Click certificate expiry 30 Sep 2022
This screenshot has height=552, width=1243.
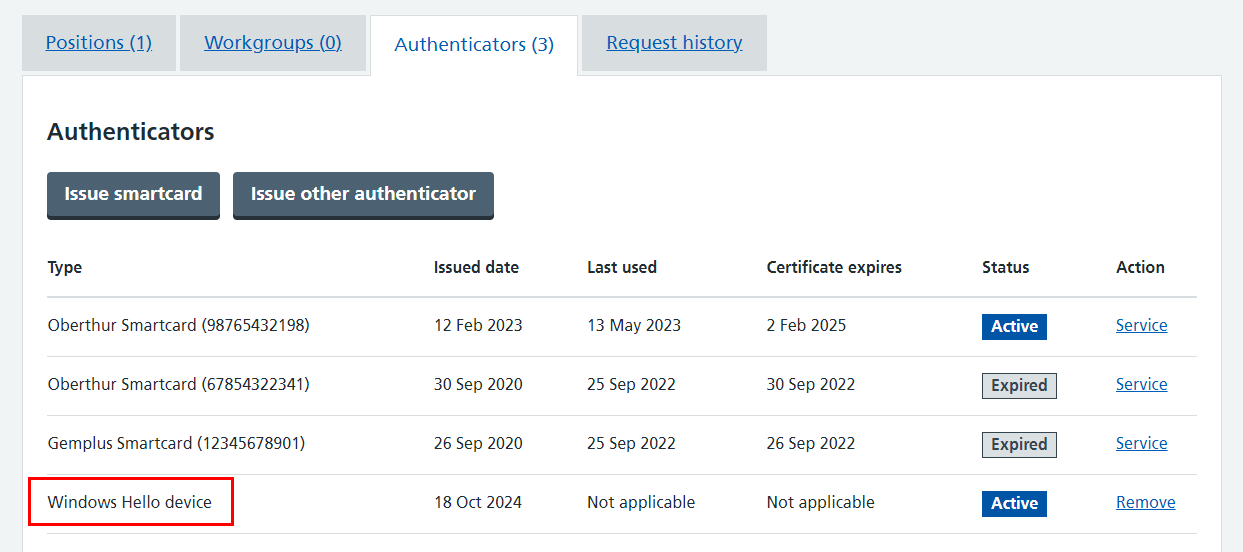point(811,385)
